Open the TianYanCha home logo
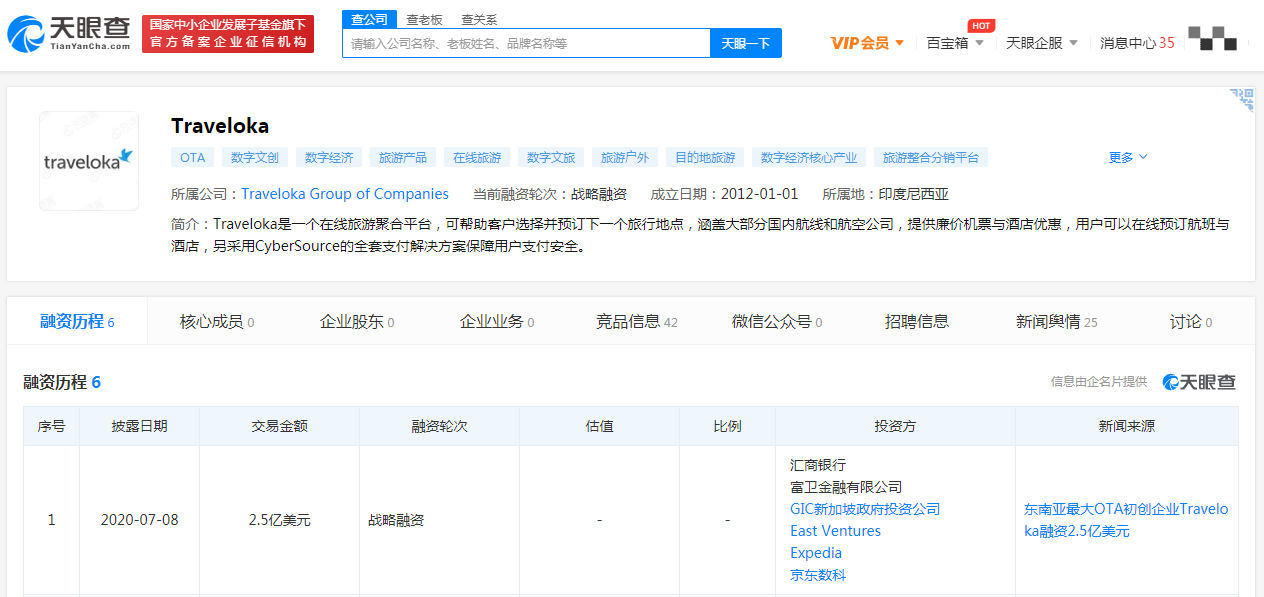Image resolution: width=1264 pixels, height=597 pixels. click(69, 34)
